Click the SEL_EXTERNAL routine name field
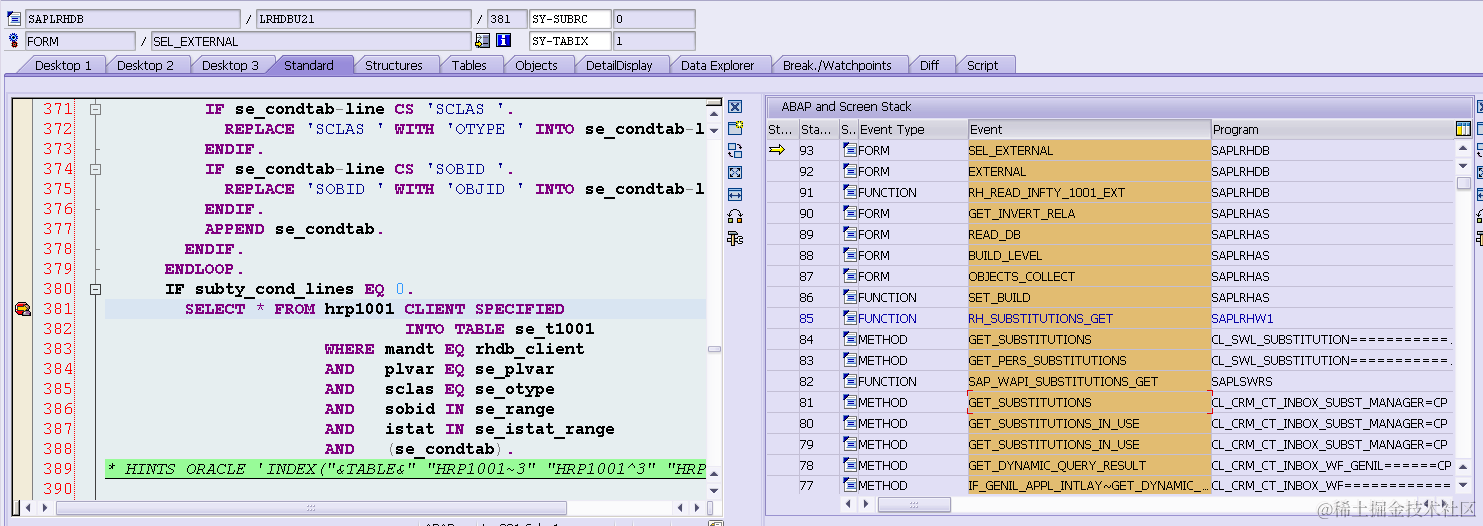Image resolution: width=1483 pixels, height=526 pixels. coord(310,41)
